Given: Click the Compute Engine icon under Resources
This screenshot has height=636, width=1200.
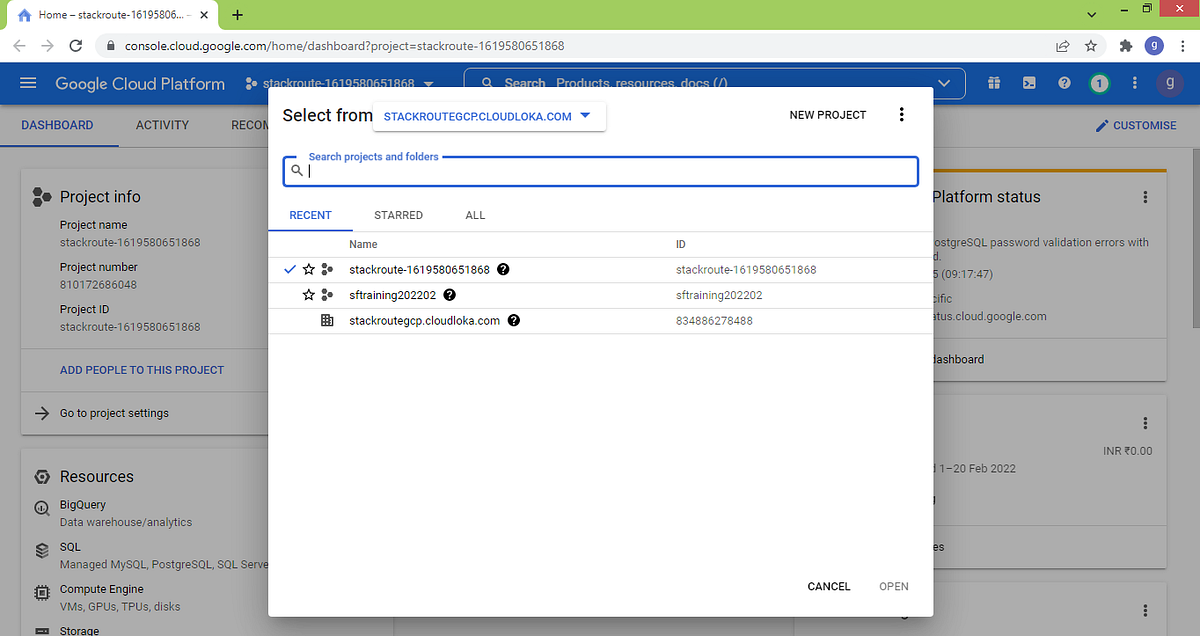Looking at the screenshot, I should [41, 593].
